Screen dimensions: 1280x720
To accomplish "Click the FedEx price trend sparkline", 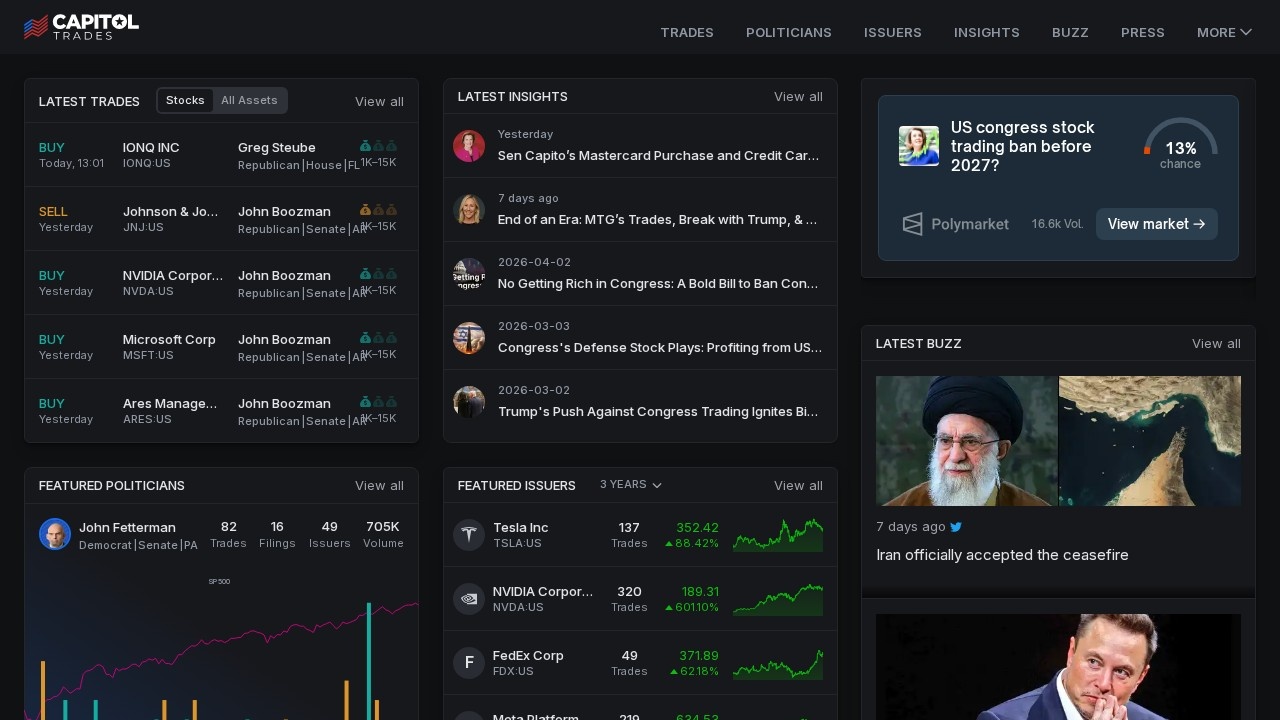I will pyautogui.click(x=778, y=663).
